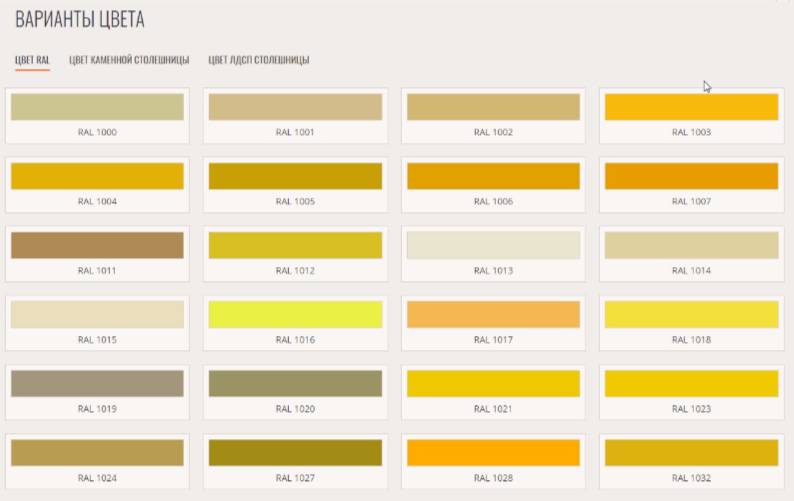The image size is (794, 501).
Task: Switch to the ЦВЕТ RAL tab
Action: pyautogui.click(x=32, y=60)
